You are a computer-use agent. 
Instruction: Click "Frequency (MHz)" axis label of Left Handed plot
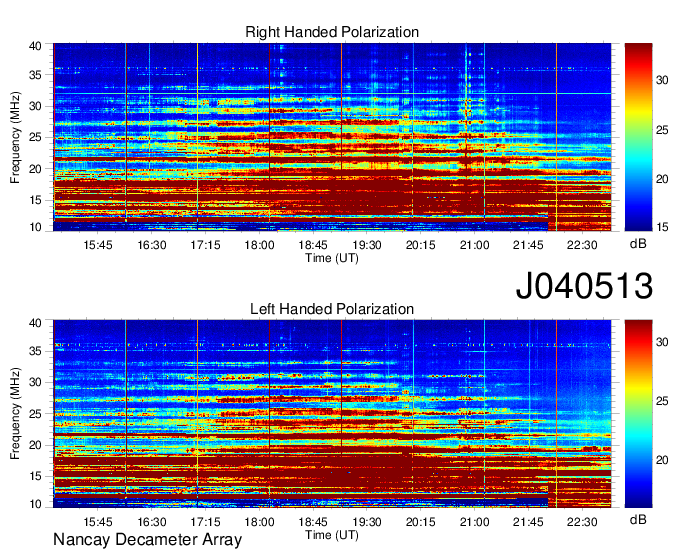click(15, 414)
